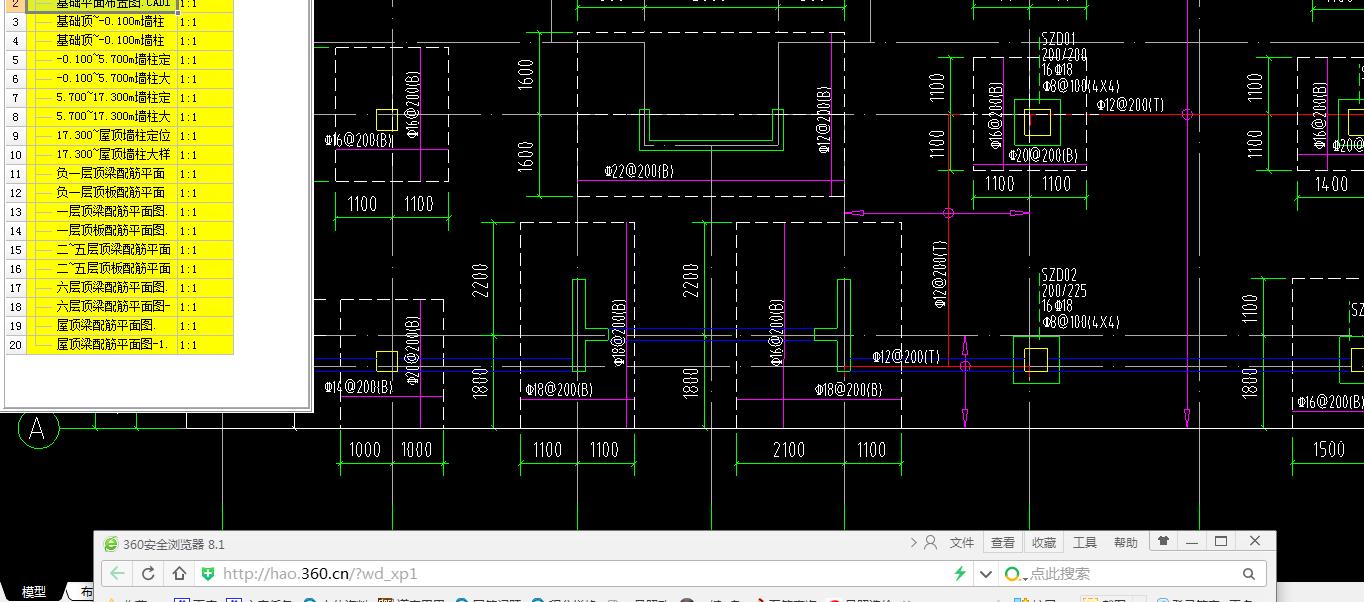Click the green security shield icon
This screenshot has height=602, width=1364.
(x=208, y=574)
